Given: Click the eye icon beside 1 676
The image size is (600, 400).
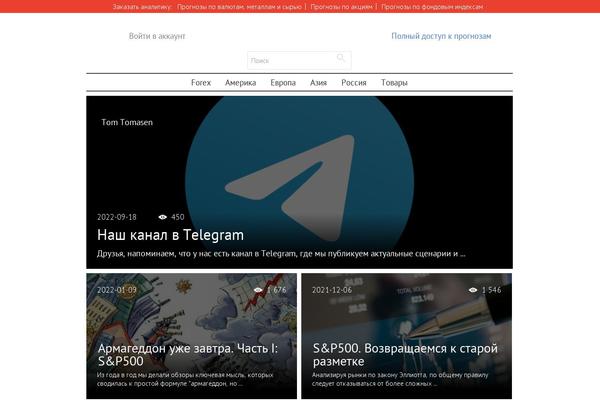Looking at the screenshot, I should (258, 290).
